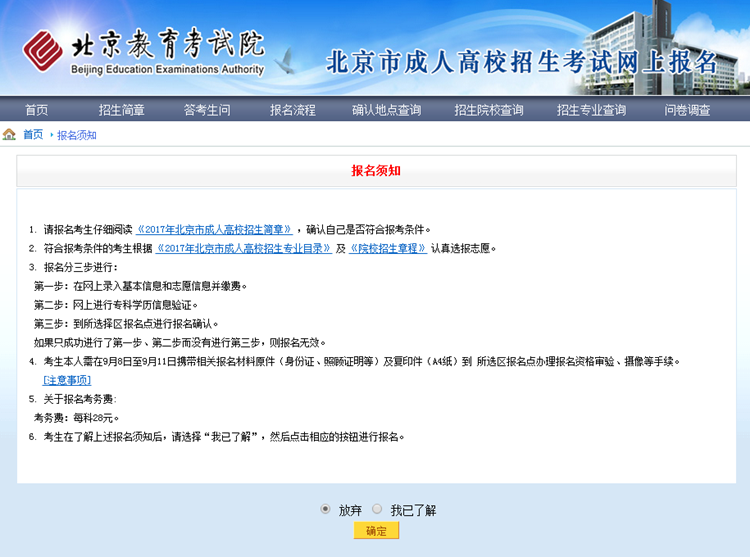Click 招生专业查询 in the navigation bar
Image resolution: width=750 pixels, height=557 pixels.
click(x=591, y=110)
